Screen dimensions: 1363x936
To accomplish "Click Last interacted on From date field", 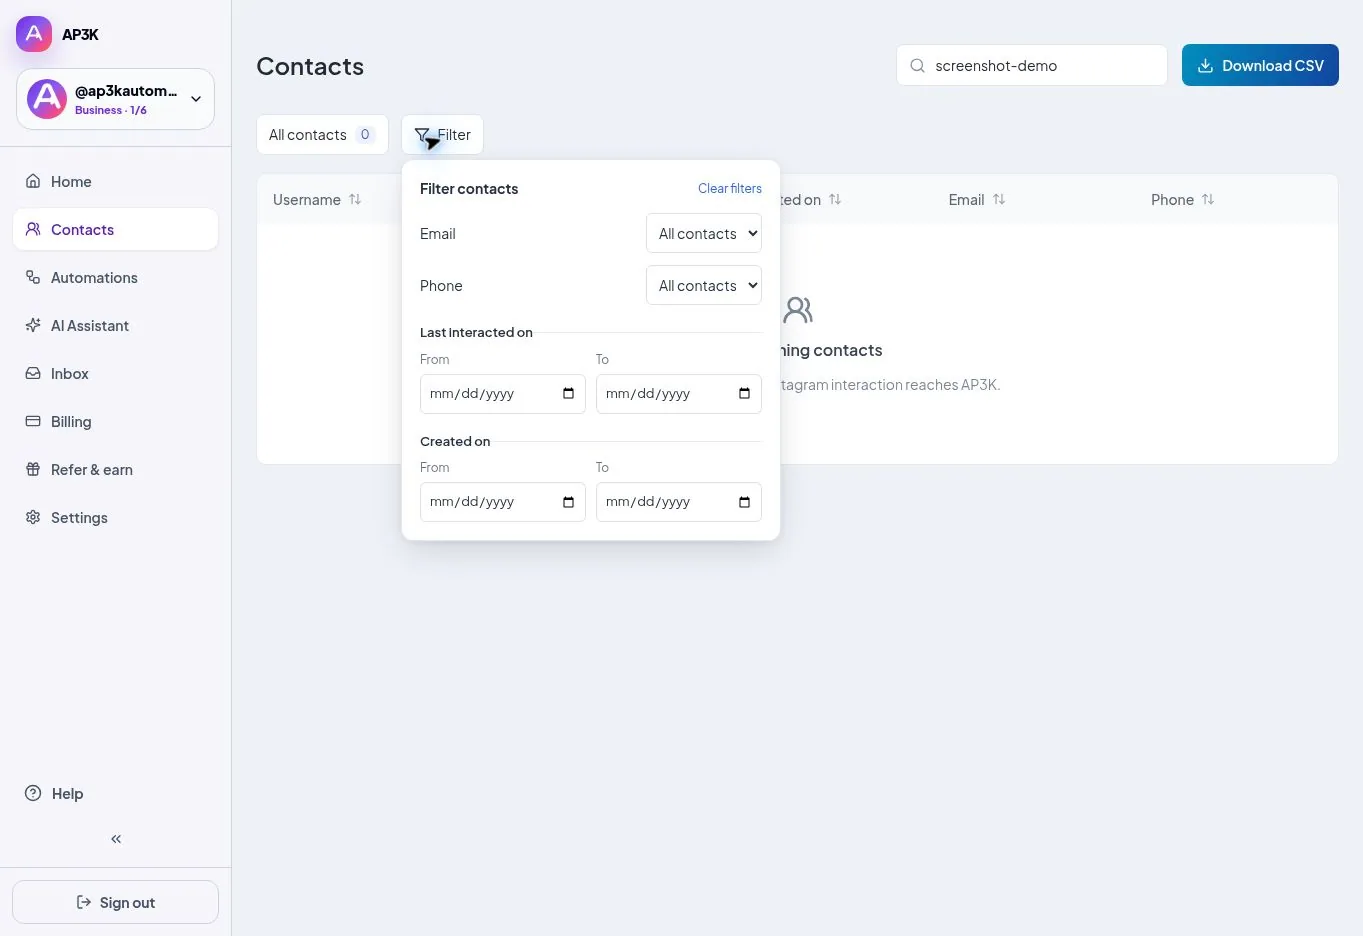I will click(503, 394).
